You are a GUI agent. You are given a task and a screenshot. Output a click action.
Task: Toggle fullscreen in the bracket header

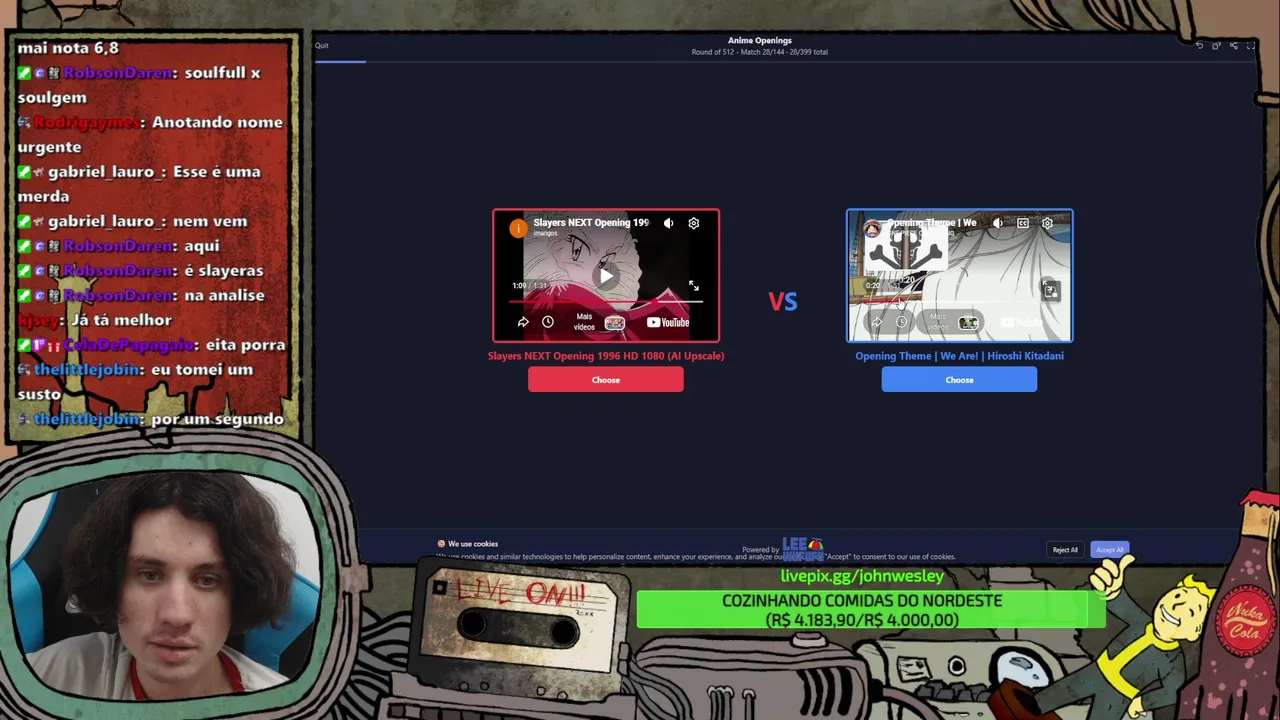click(1250, 45)
